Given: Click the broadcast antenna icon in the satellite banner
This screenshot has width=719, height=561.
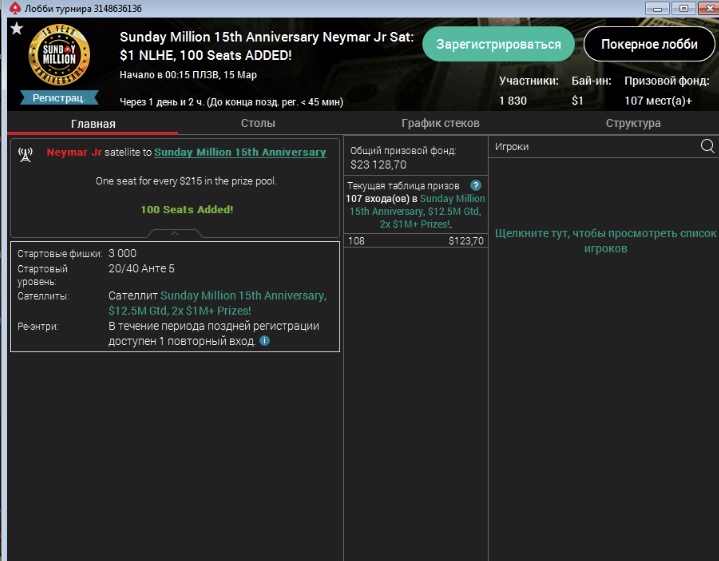Looking at the screenshot, I should pyautogui.click(x=26, y=155).
